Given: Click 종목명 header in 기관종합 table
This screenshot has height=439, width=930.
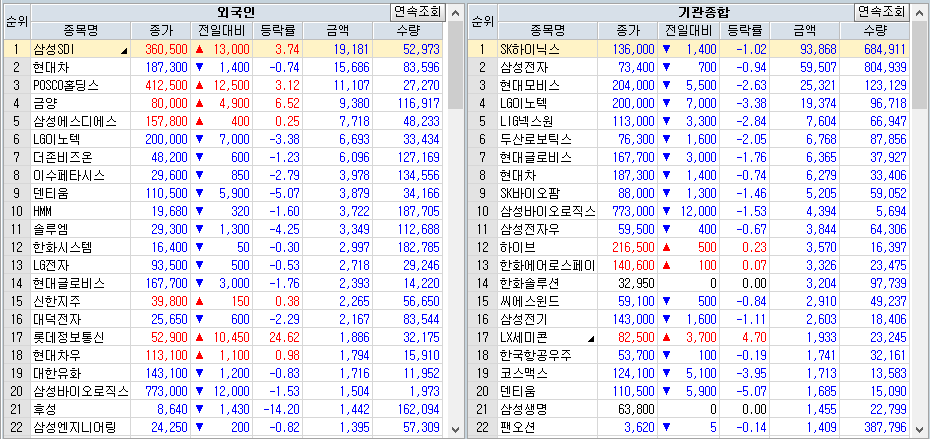Looking at the screenshot, I should 548,31.
